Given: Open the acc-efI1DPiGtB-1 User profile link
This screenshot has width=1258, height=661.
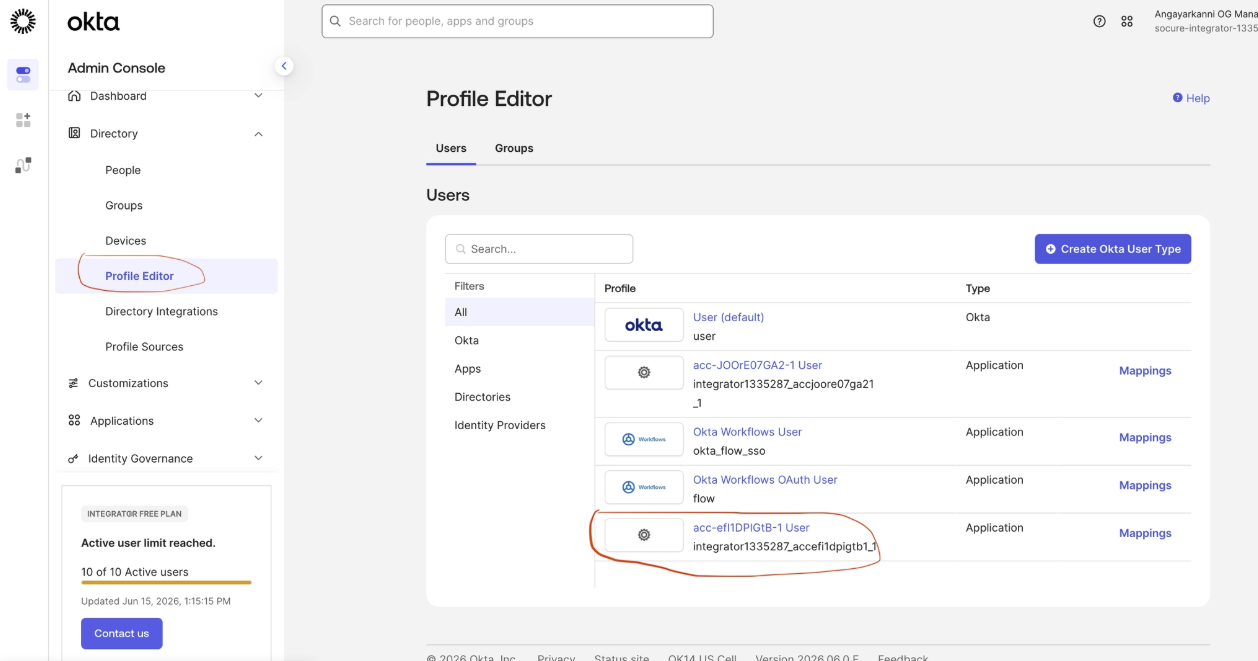Looking at the screenshot, I should (751, 528).
